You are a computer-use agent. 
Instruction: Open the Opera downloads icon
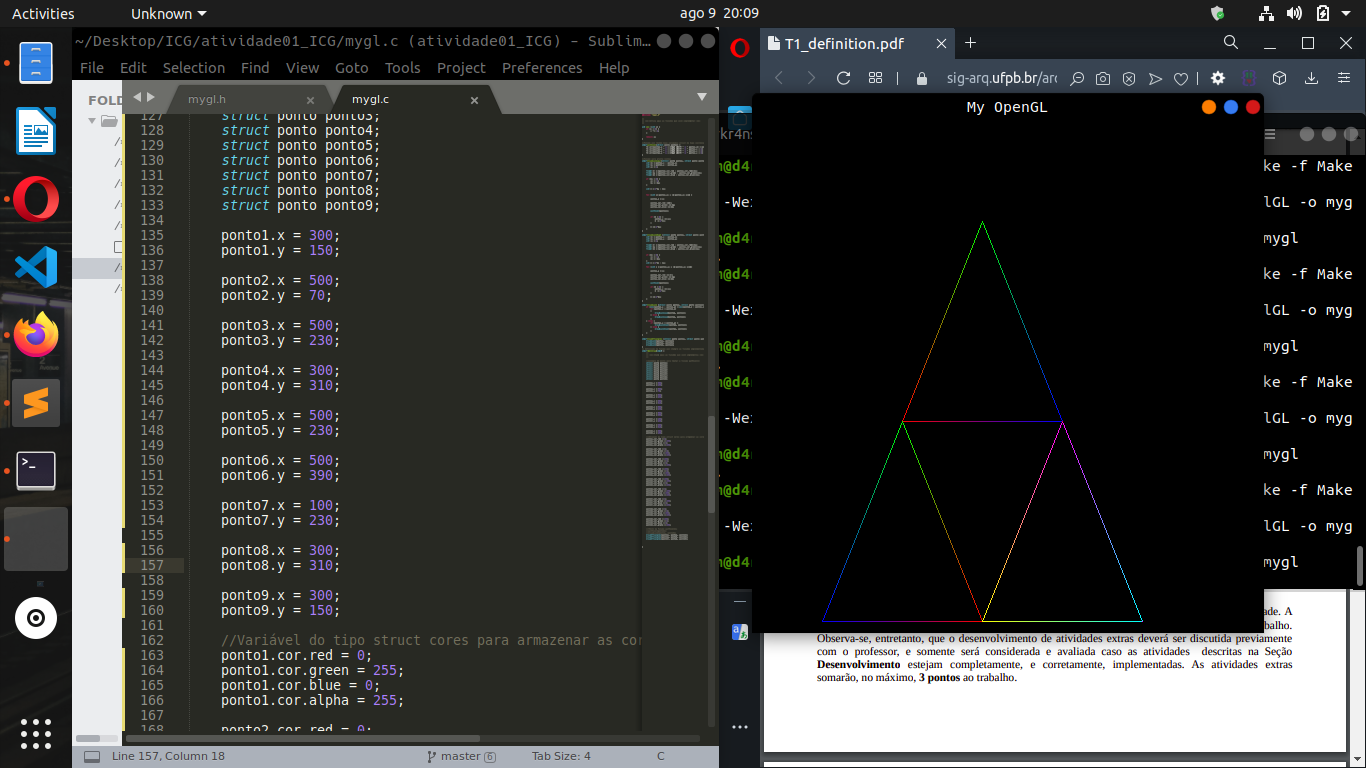[1311, 78]
